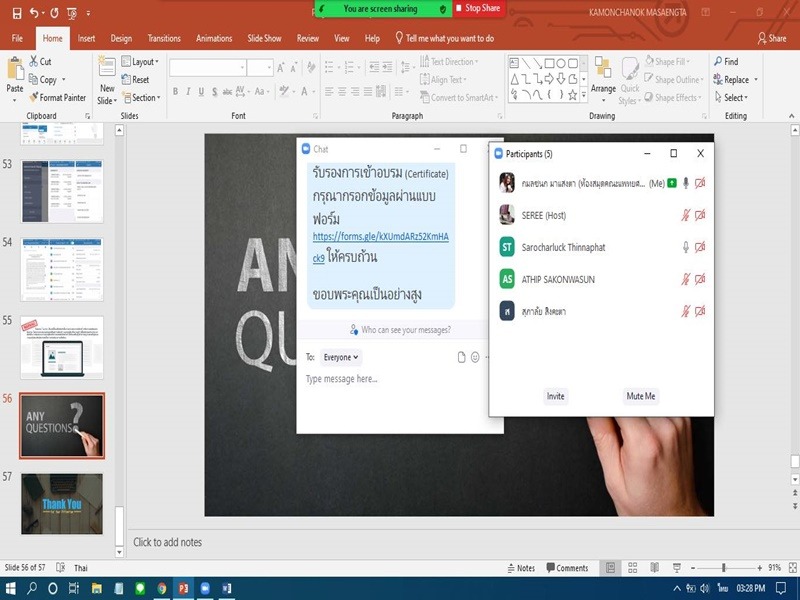
Task: Insert a New Slide
Action: point(107,78)
